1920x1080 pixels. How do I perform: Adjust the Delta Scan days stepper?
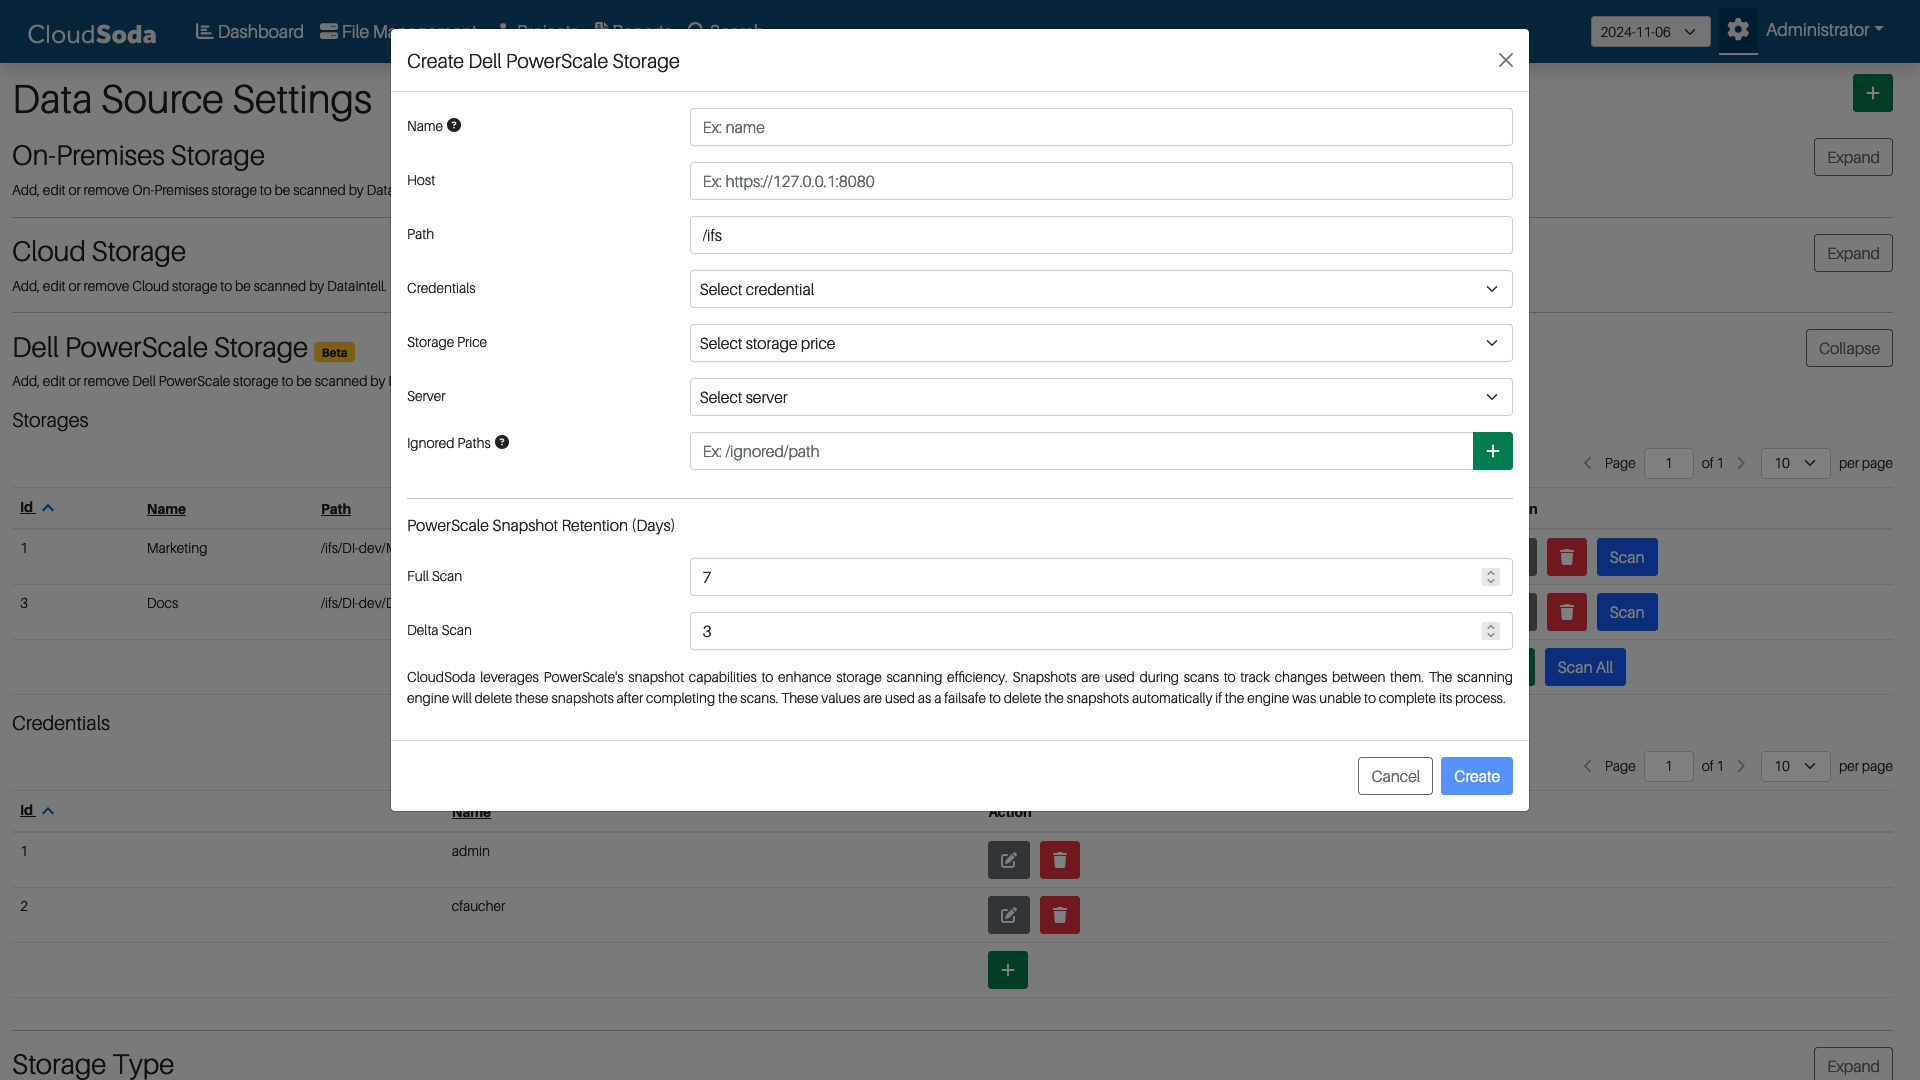[1490, 631]
